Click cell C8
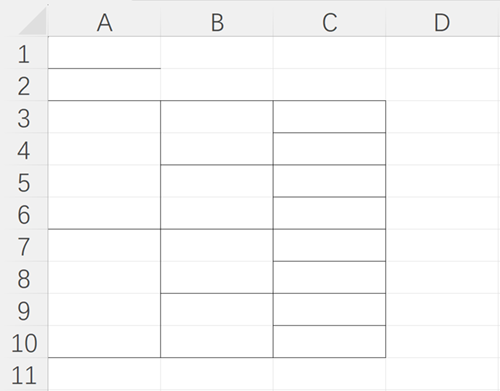Screen dimensions: 500x391 click(x=329, y=277)
